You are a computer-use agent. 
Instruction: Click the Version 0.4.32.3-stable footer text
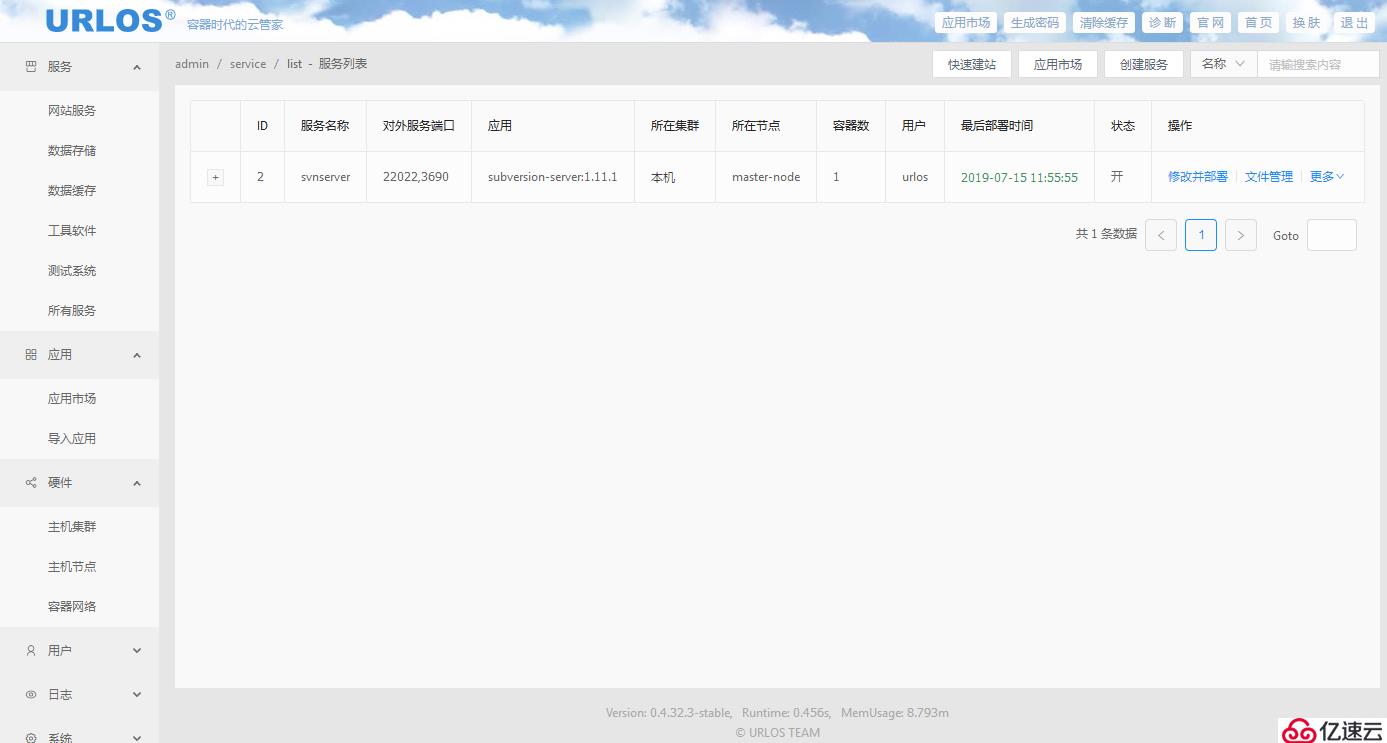point(669,713)
